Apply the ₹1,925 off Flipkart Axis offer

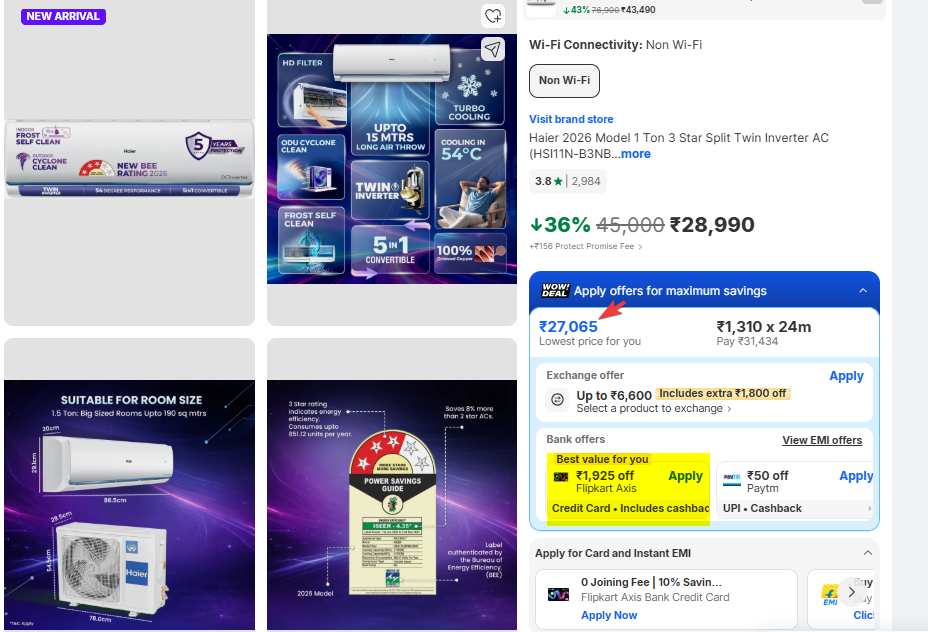click(685, 476)
